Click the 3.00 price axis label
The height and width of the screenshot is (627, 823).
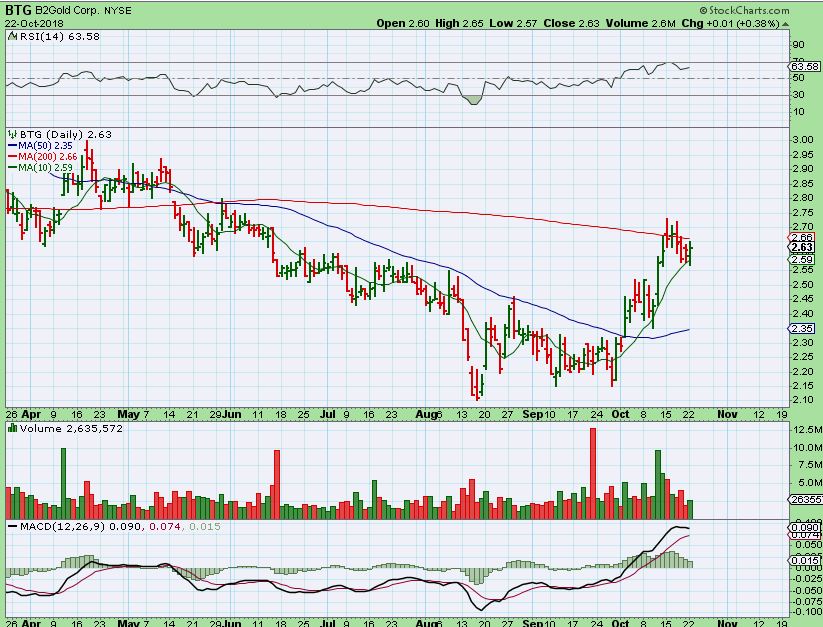(803, 140)
